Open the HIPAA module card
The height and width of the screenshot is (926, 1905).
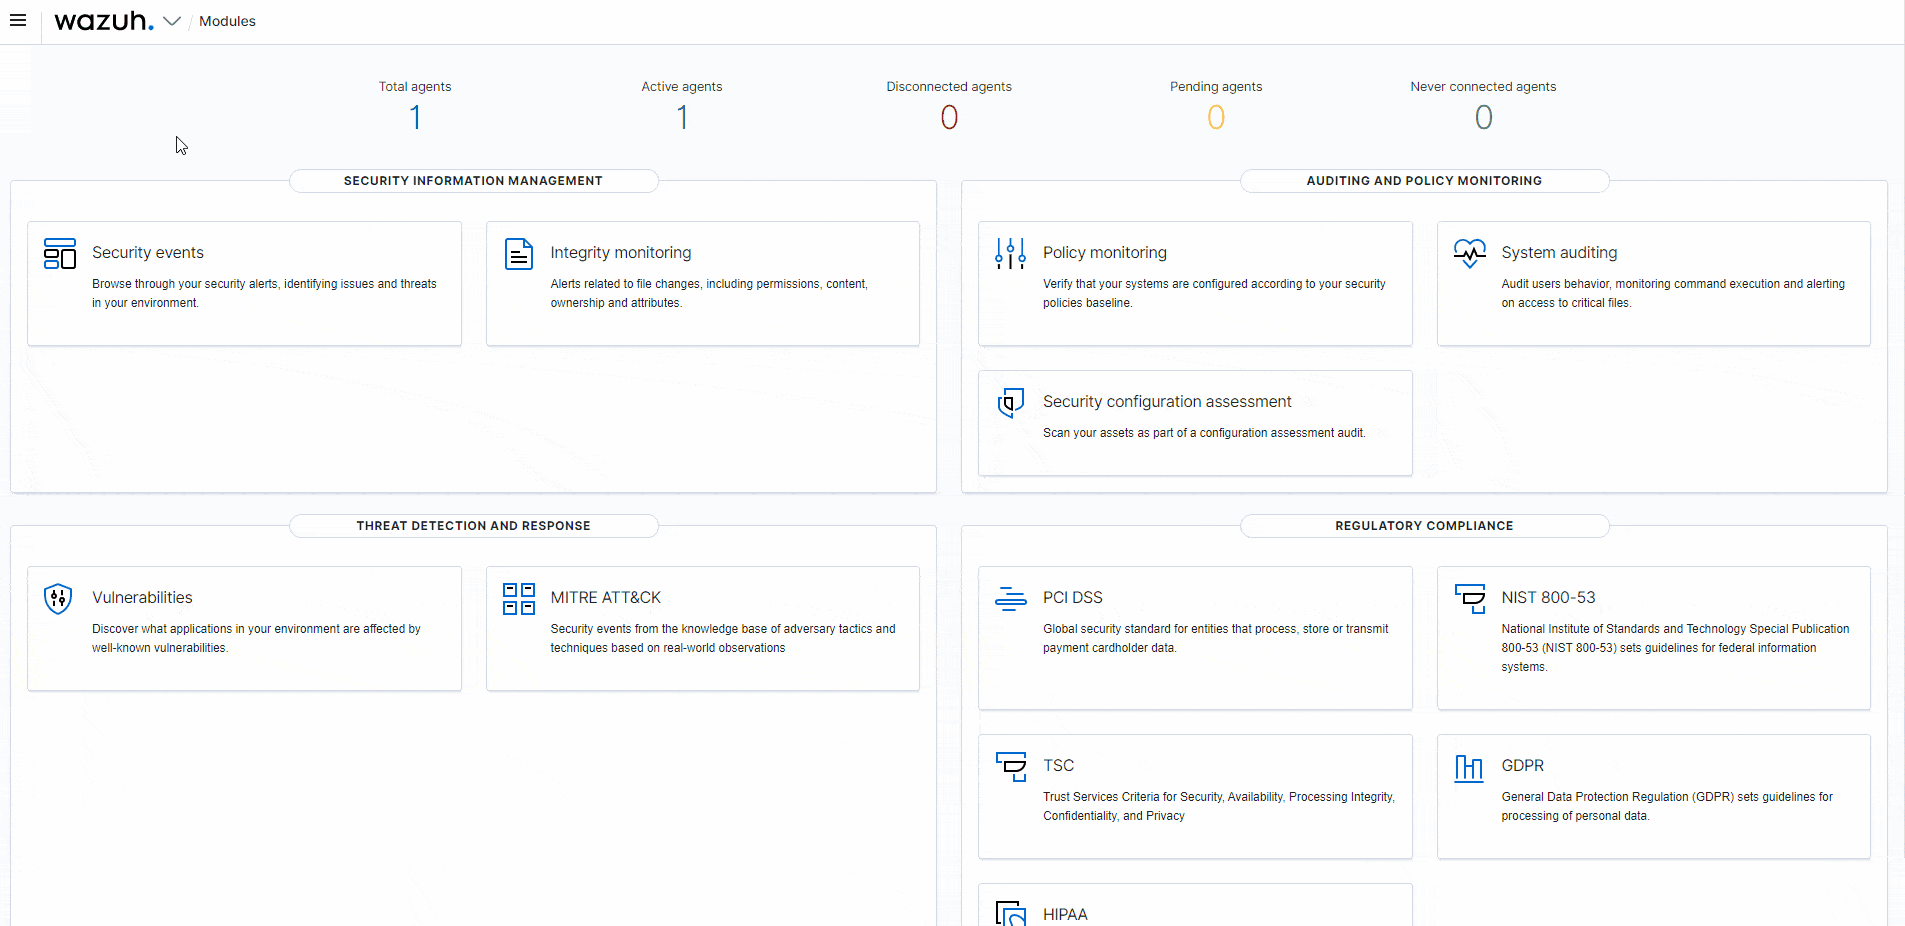point(1065,913)
